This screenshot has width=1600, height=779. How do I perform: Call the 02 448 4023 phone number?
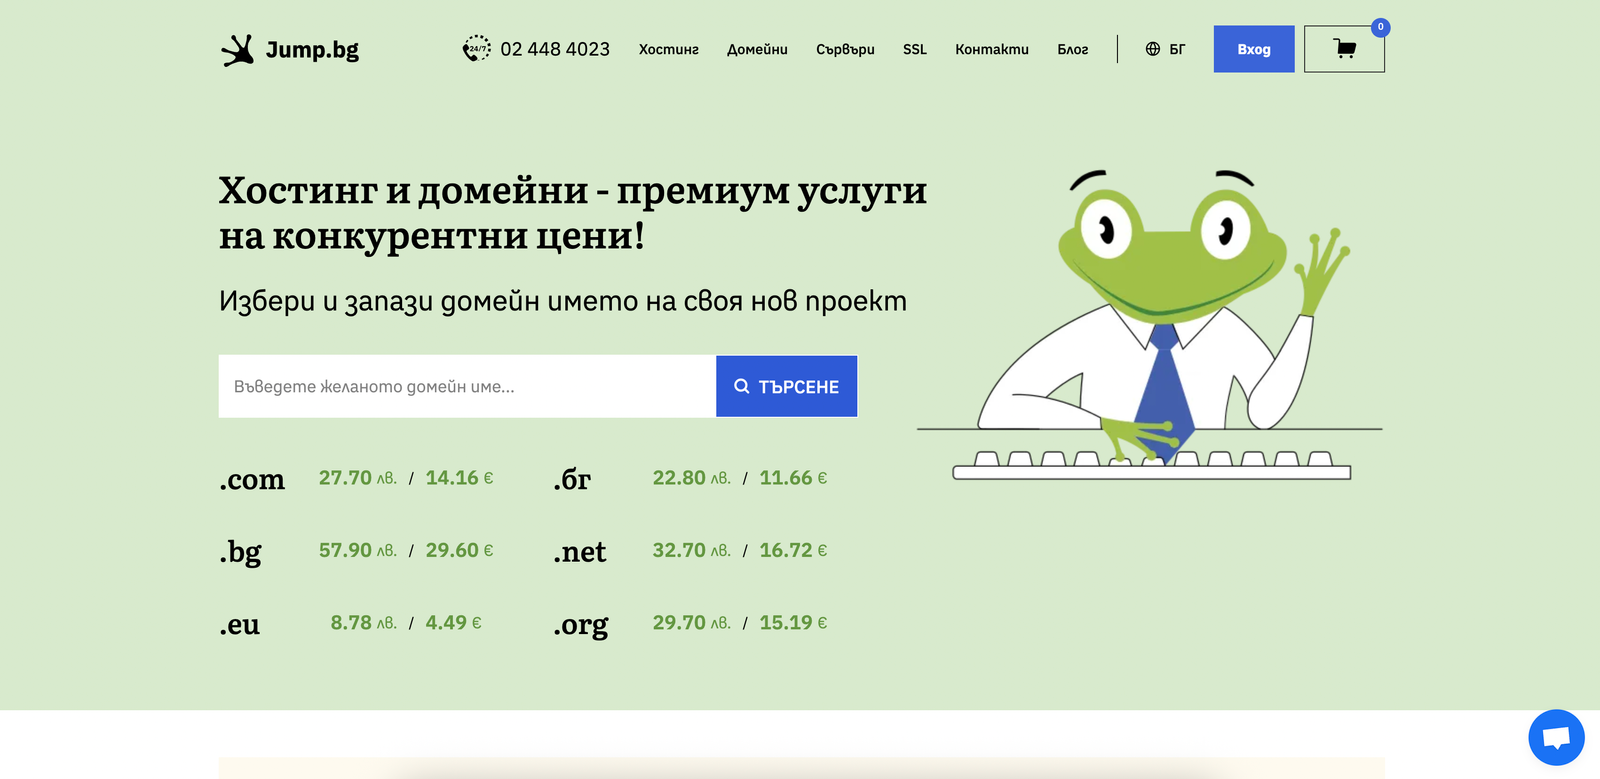[x=554, y=49]
